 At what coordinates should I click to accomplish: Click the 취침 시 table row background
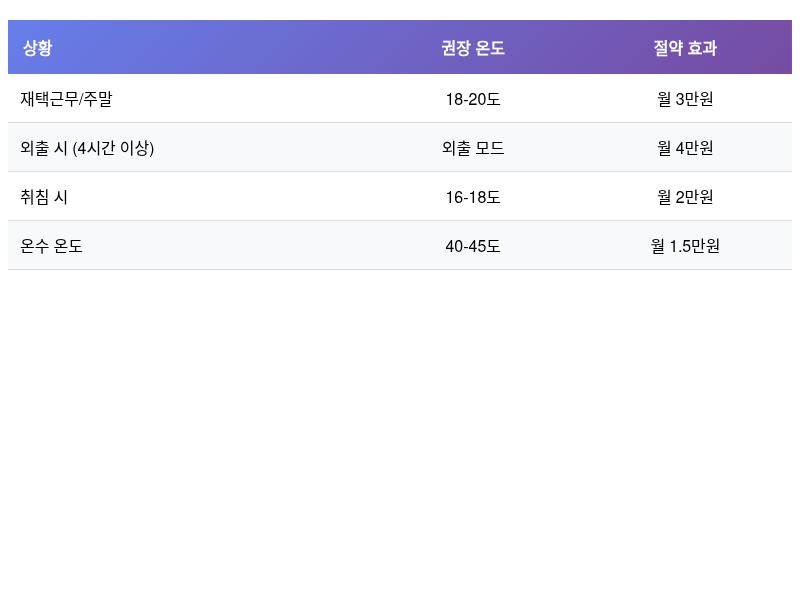pyautogui.click(x=300, y=196)
